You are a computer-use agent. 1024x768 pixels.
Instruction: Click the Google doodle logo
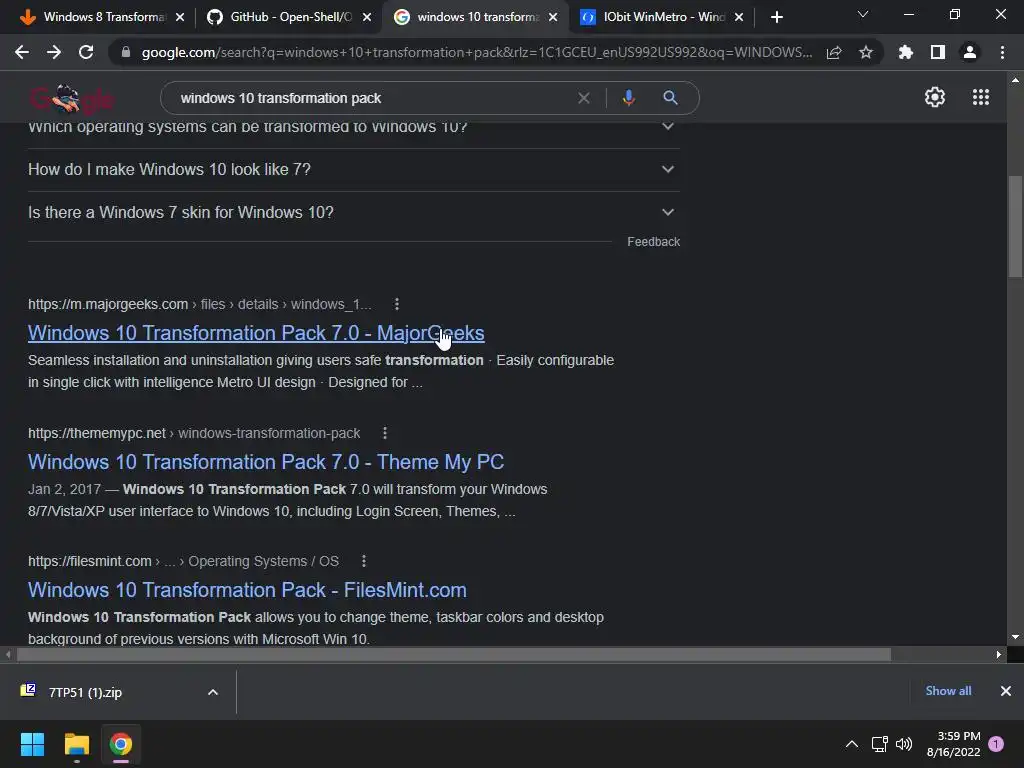tap(72, 99)
